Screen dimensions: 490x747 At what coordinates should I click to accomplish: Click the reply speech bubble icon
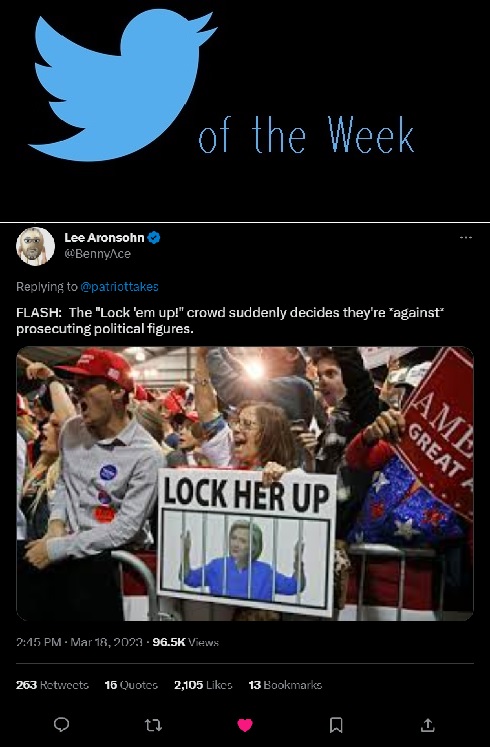[61, 725]
